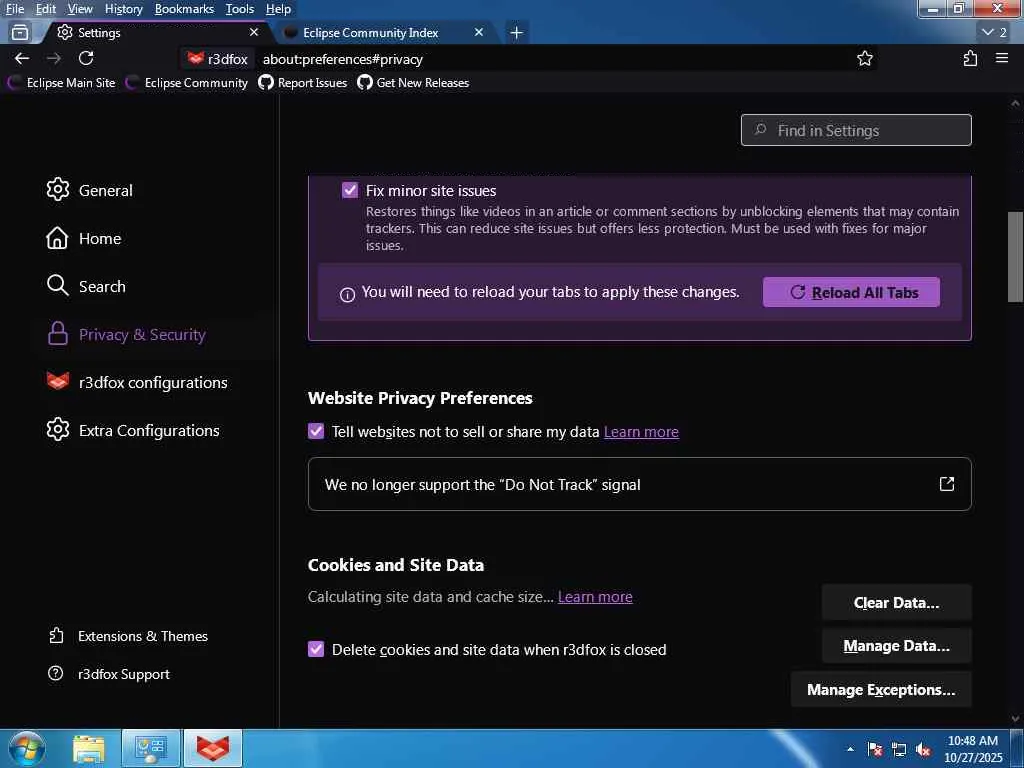Open the Bookmarks menu

pos(184,8)
